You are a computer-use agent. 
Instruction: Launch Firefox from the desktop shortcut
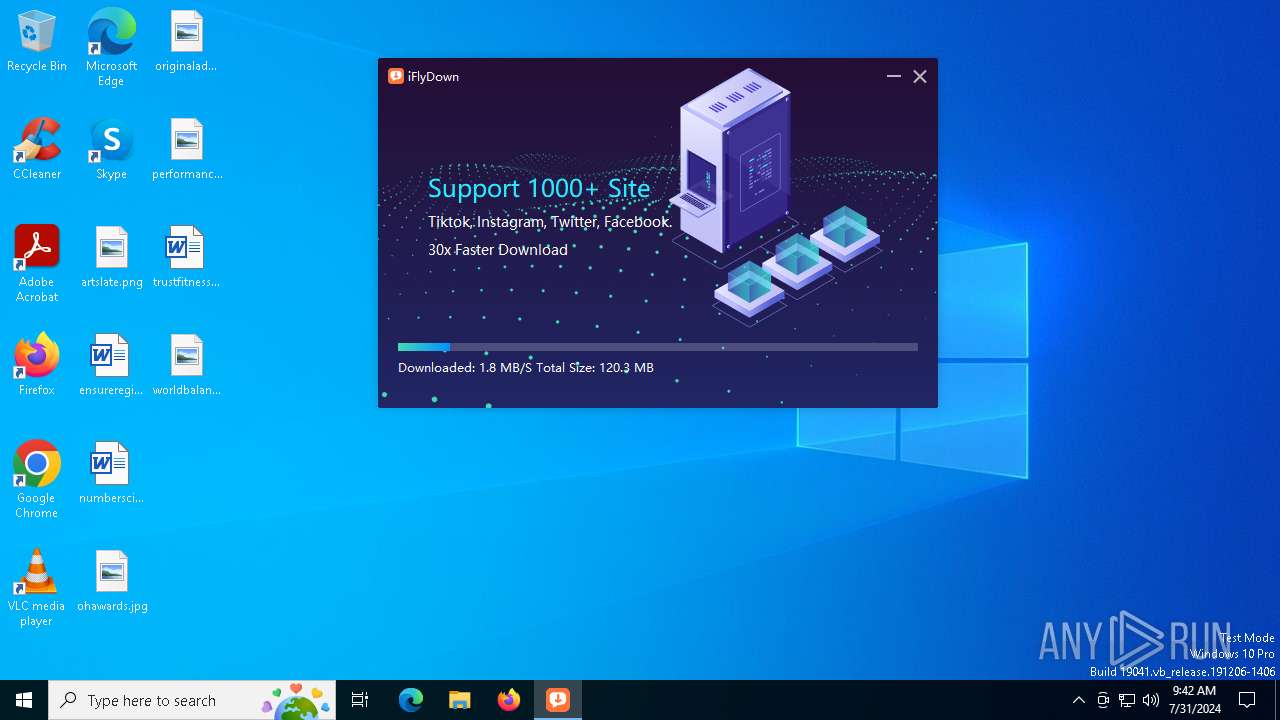pos(37,366)
